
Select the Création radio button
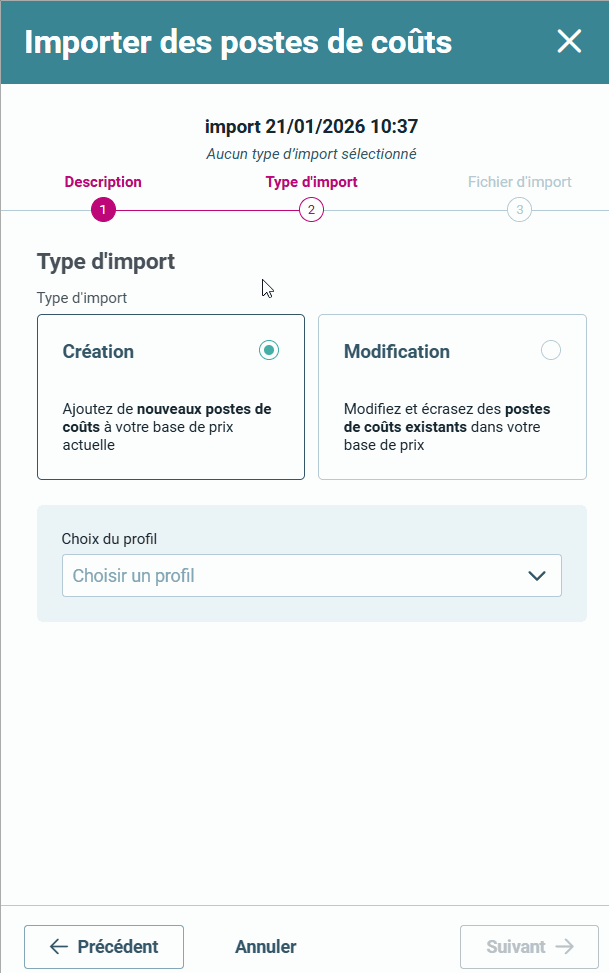268,350
